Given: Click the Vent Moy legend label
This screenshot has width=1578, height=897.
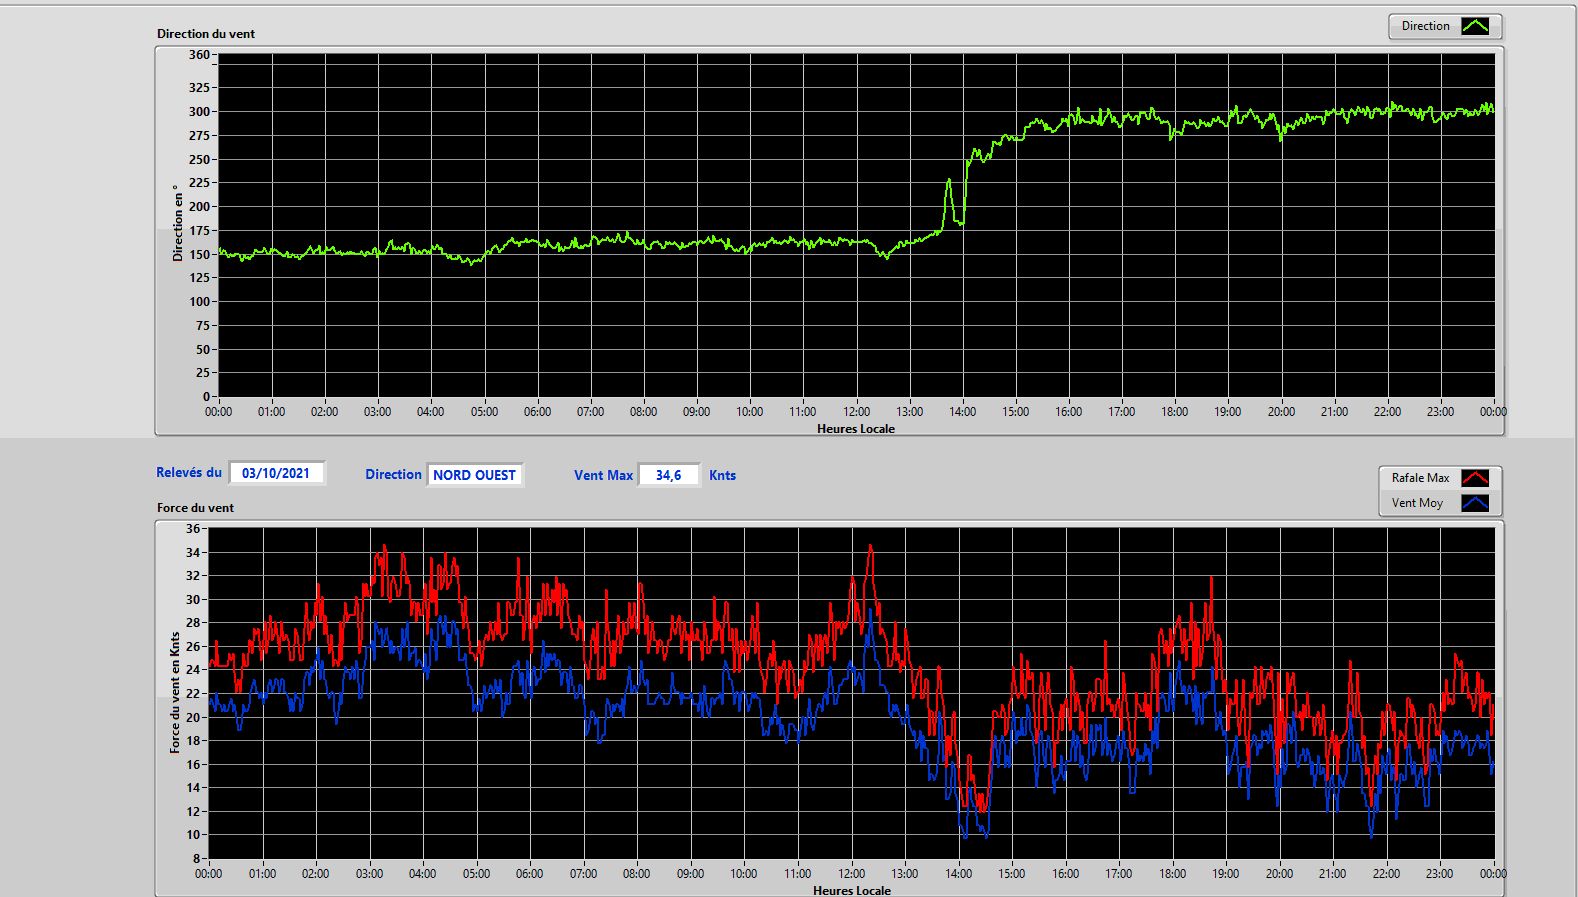Looking at the screenshot, I should pos(1417,503).
